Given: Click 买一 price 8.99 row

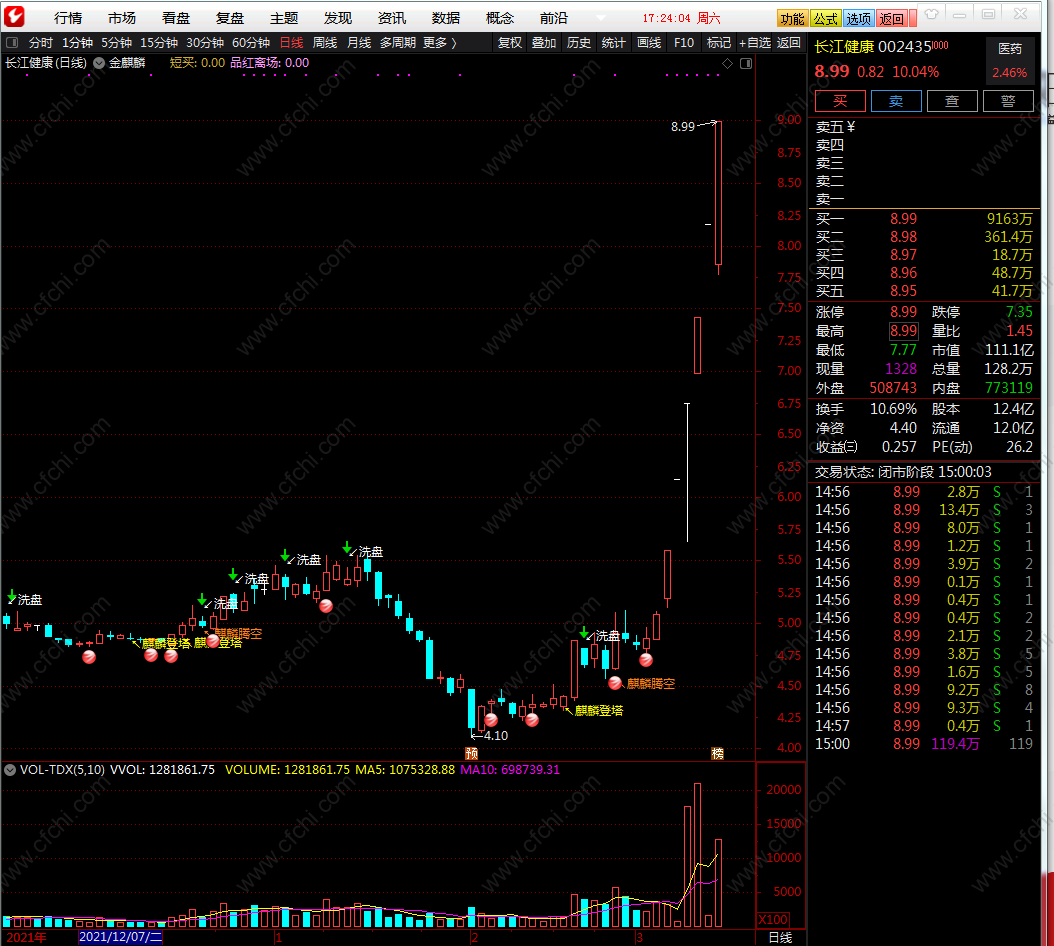Looking at the screenshot, I should pos(924,219).
